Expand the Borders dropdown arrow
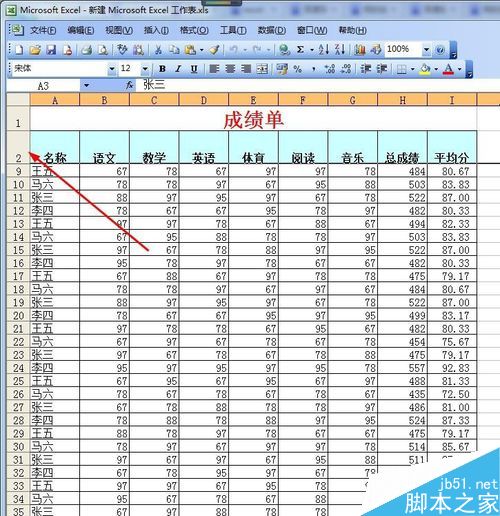 [x=413, y=69]
